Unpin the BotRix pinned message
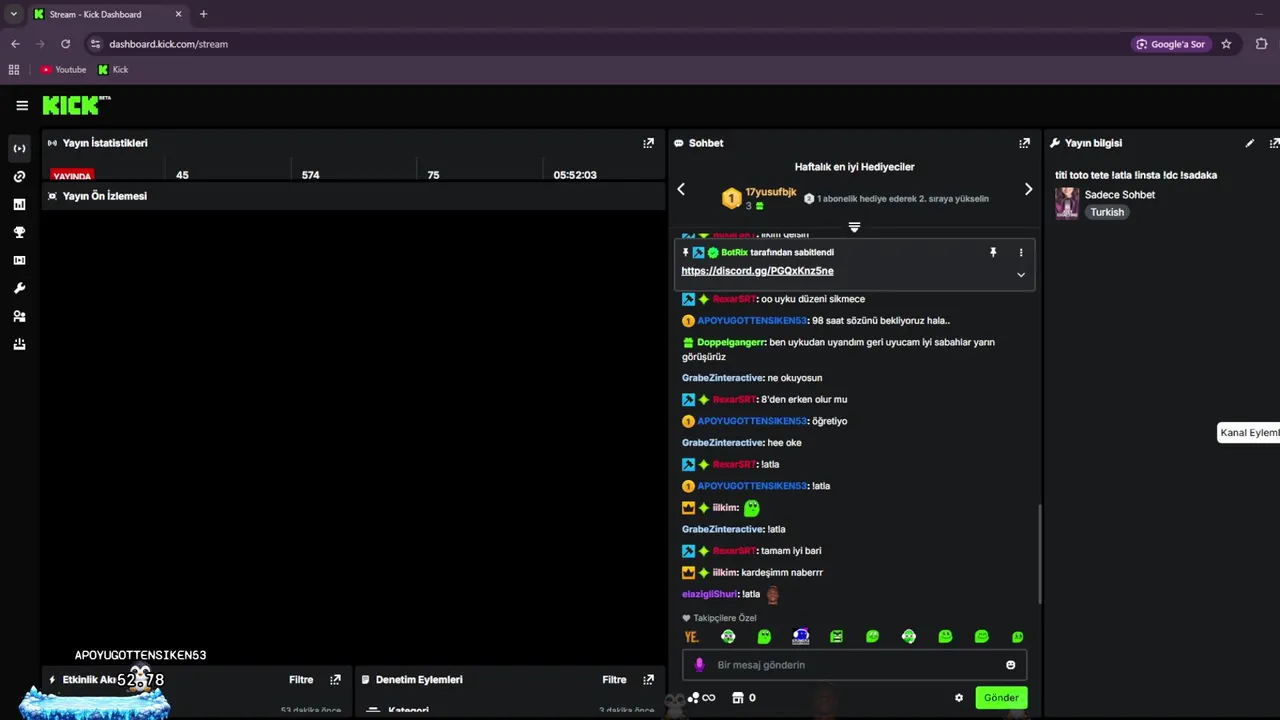Viewport: 1280px width, 720px height. tap(993, 252)
